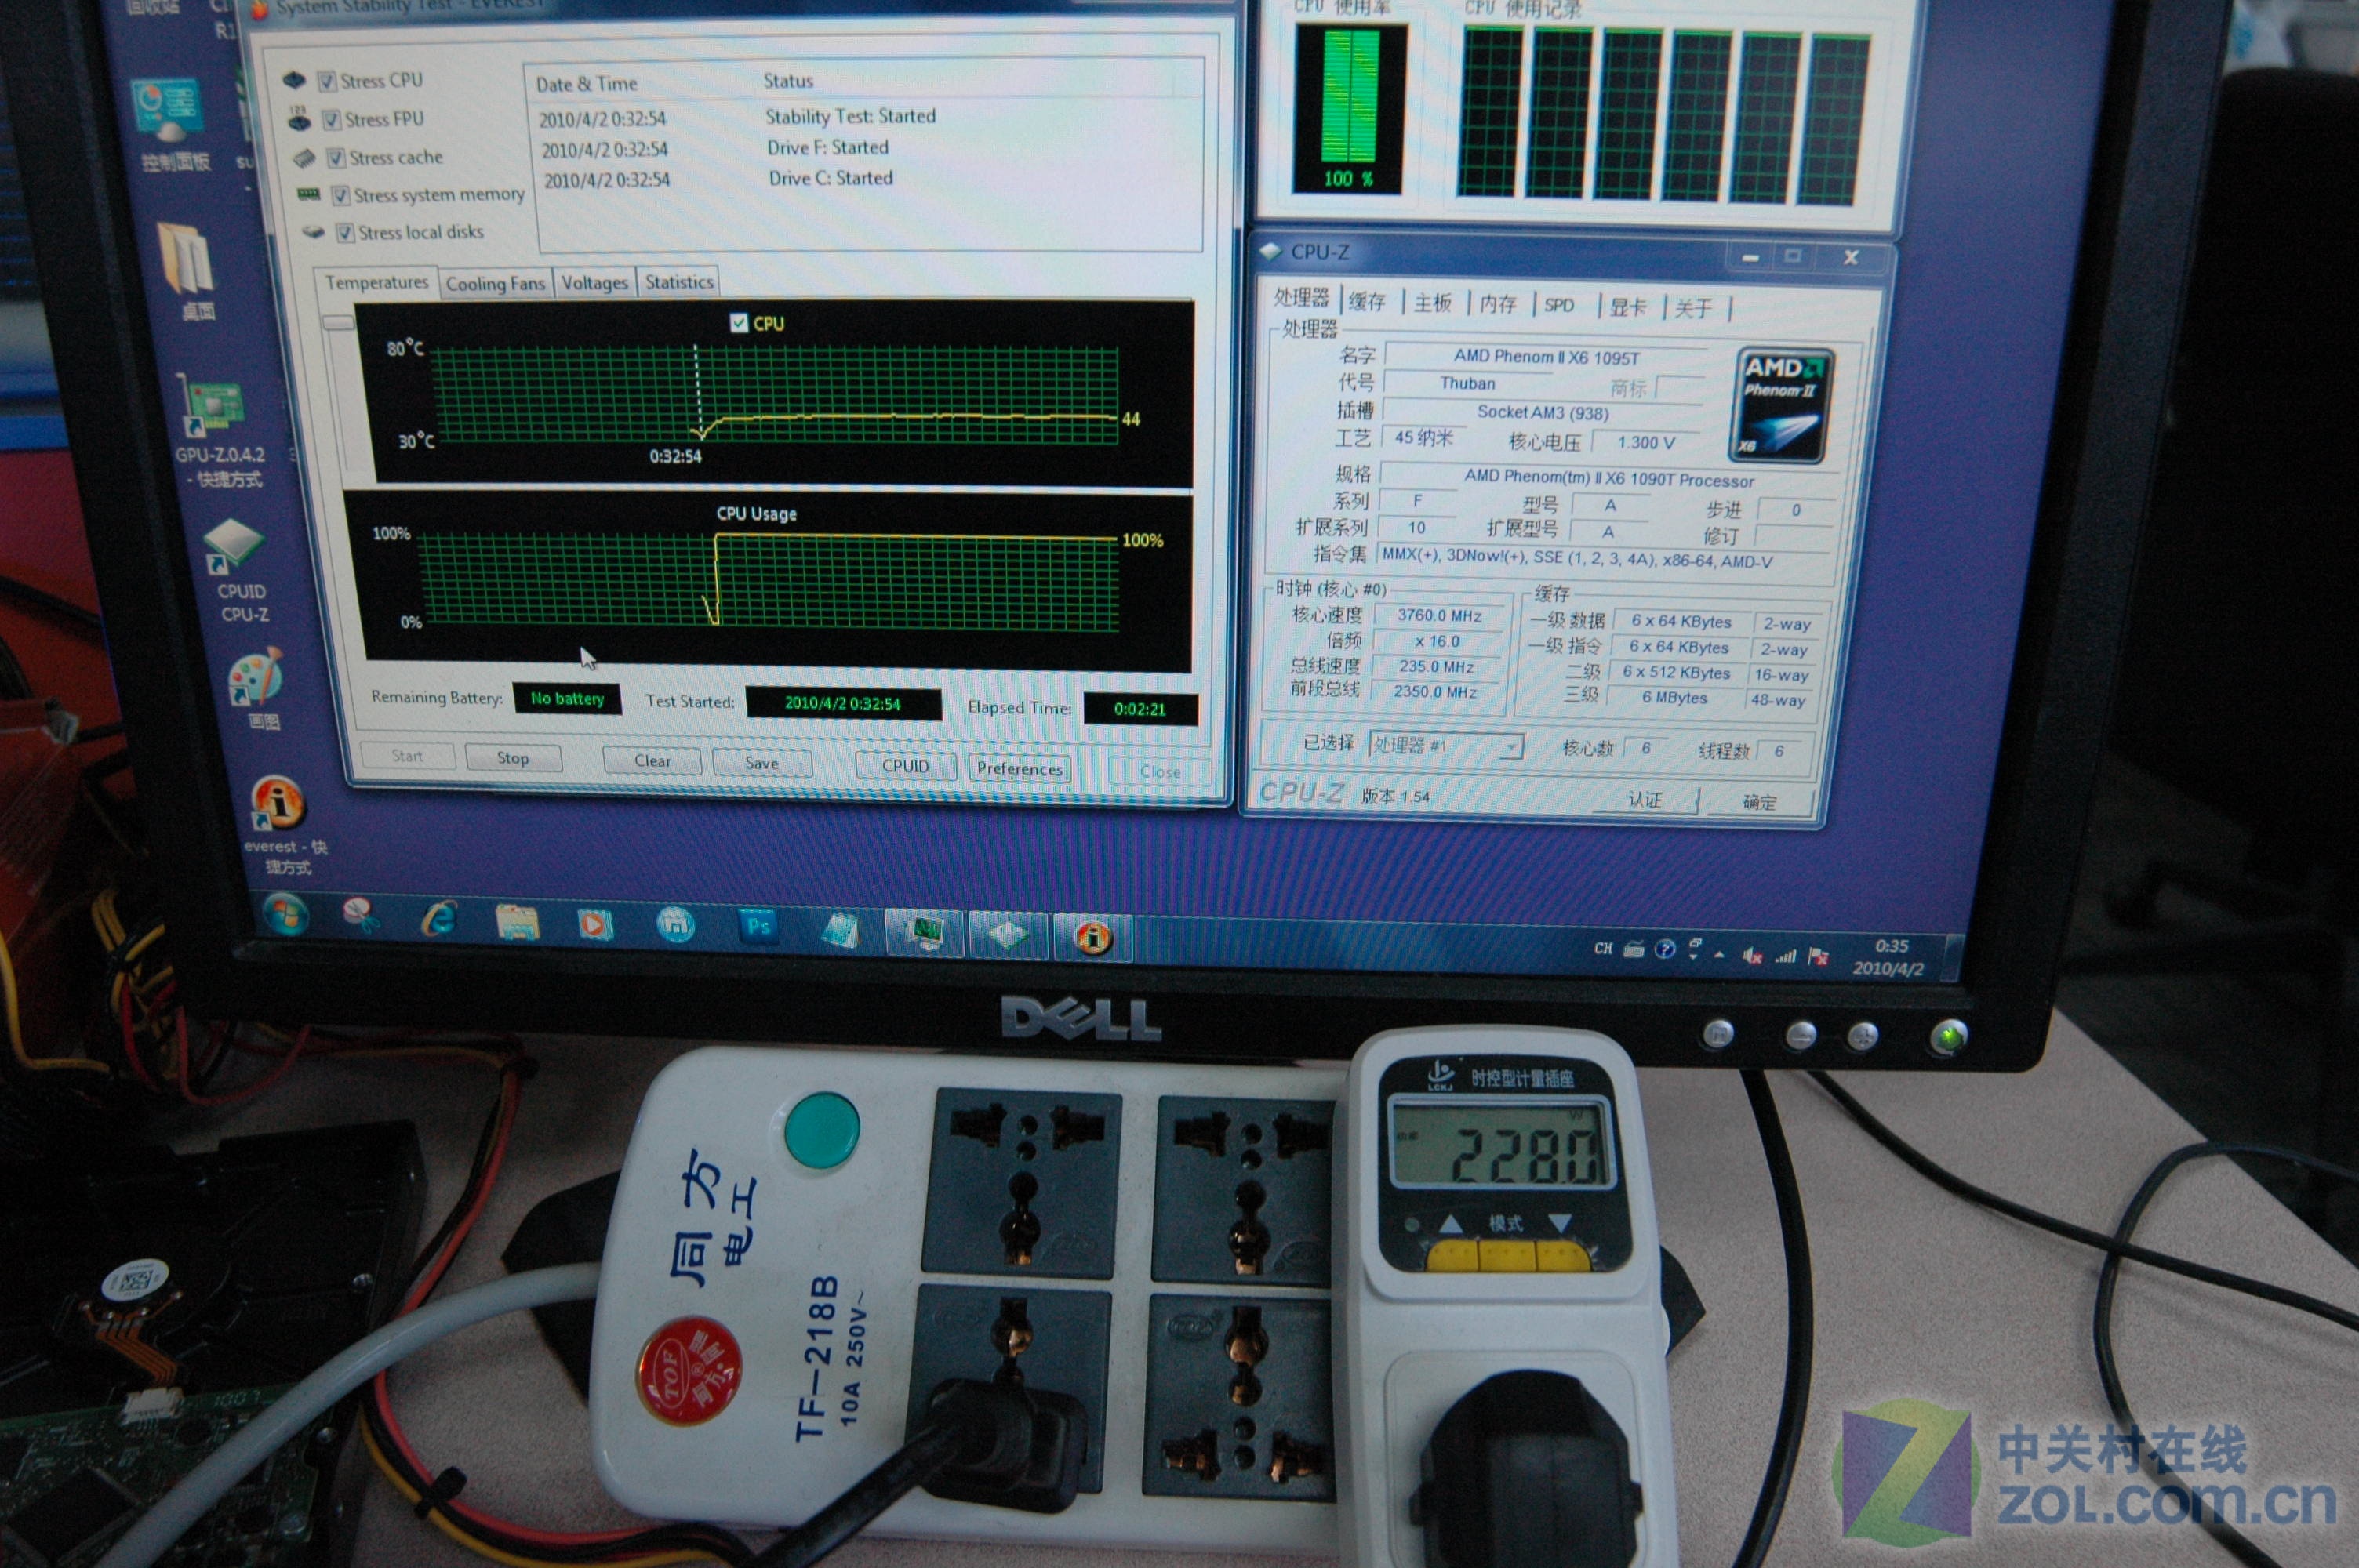2359x1568 pixels.
Task: Launch the everest desktop shortcut
Action: coord(282,825)
